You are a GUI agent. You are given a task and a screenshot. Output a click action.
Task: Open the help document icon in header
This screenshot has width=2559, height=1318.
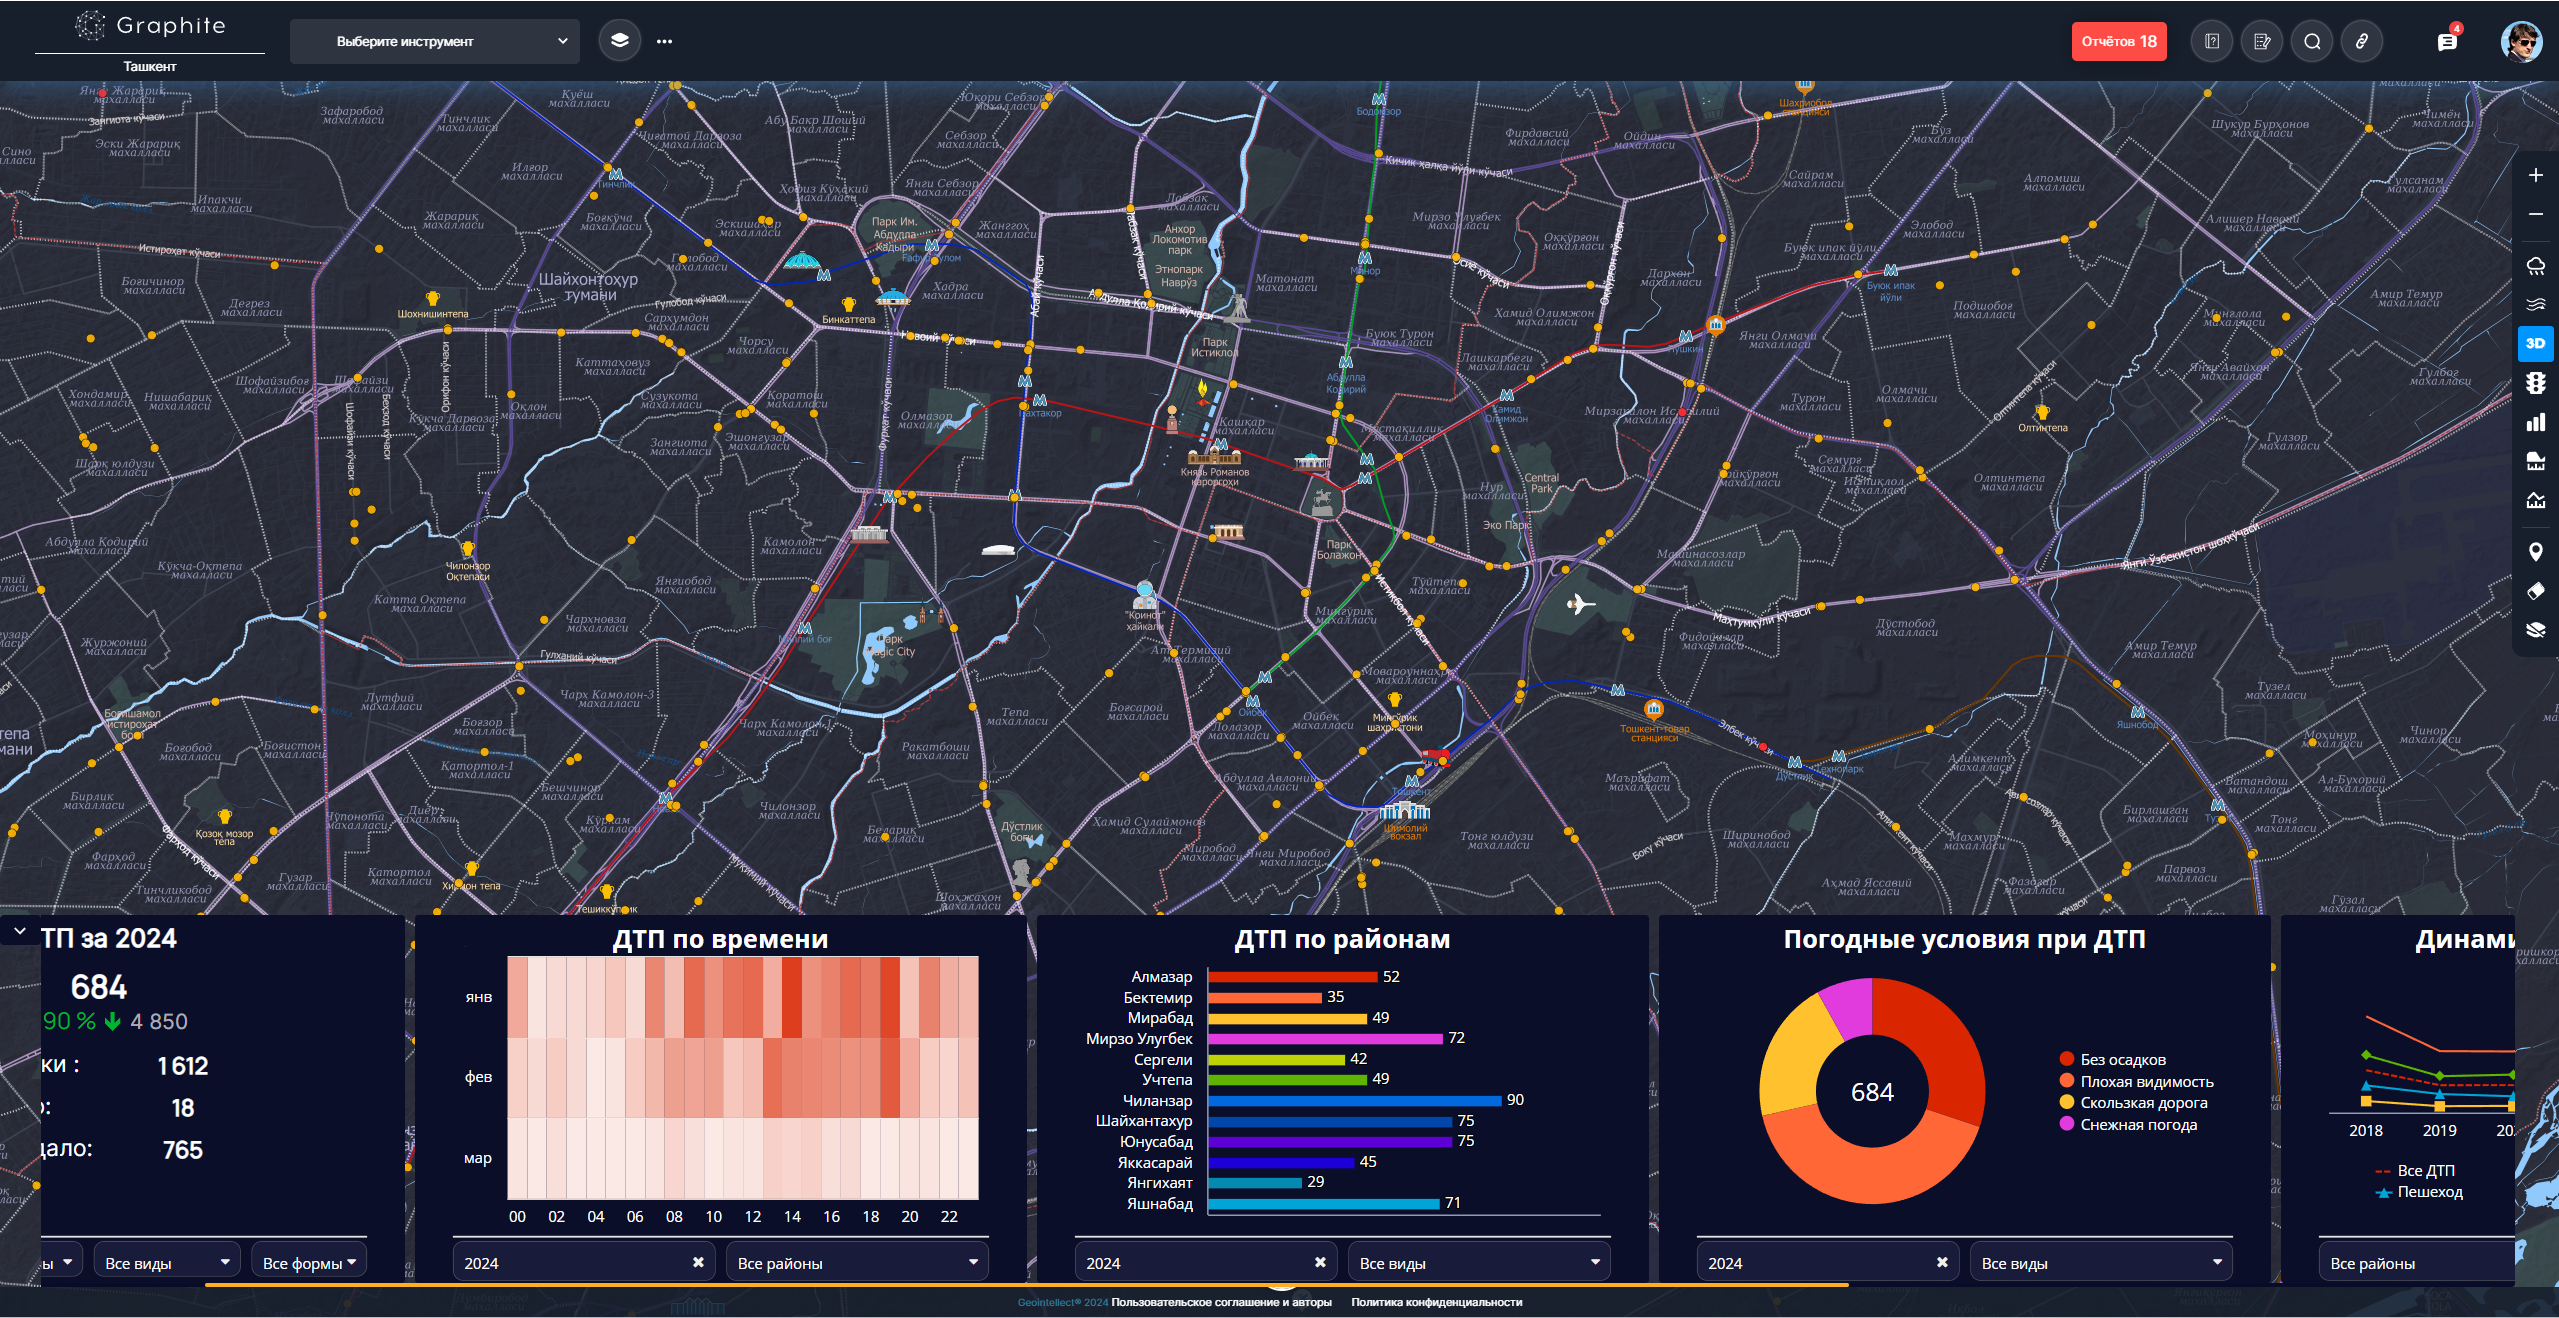[2211, 41]
